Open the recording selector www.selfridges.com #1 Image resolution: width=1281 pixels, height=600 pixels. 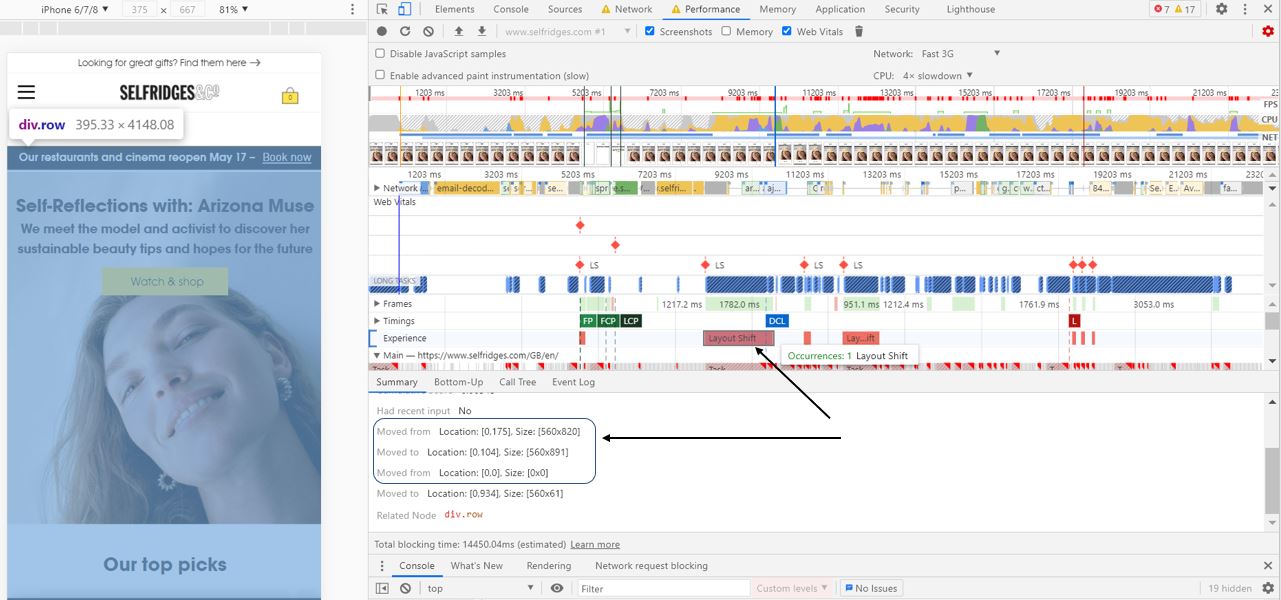coord(567,31)
